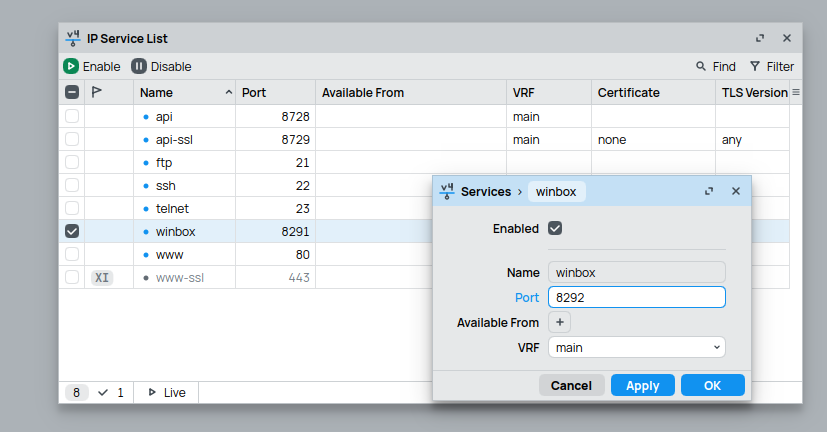Close the winbox services dialog

736,191
